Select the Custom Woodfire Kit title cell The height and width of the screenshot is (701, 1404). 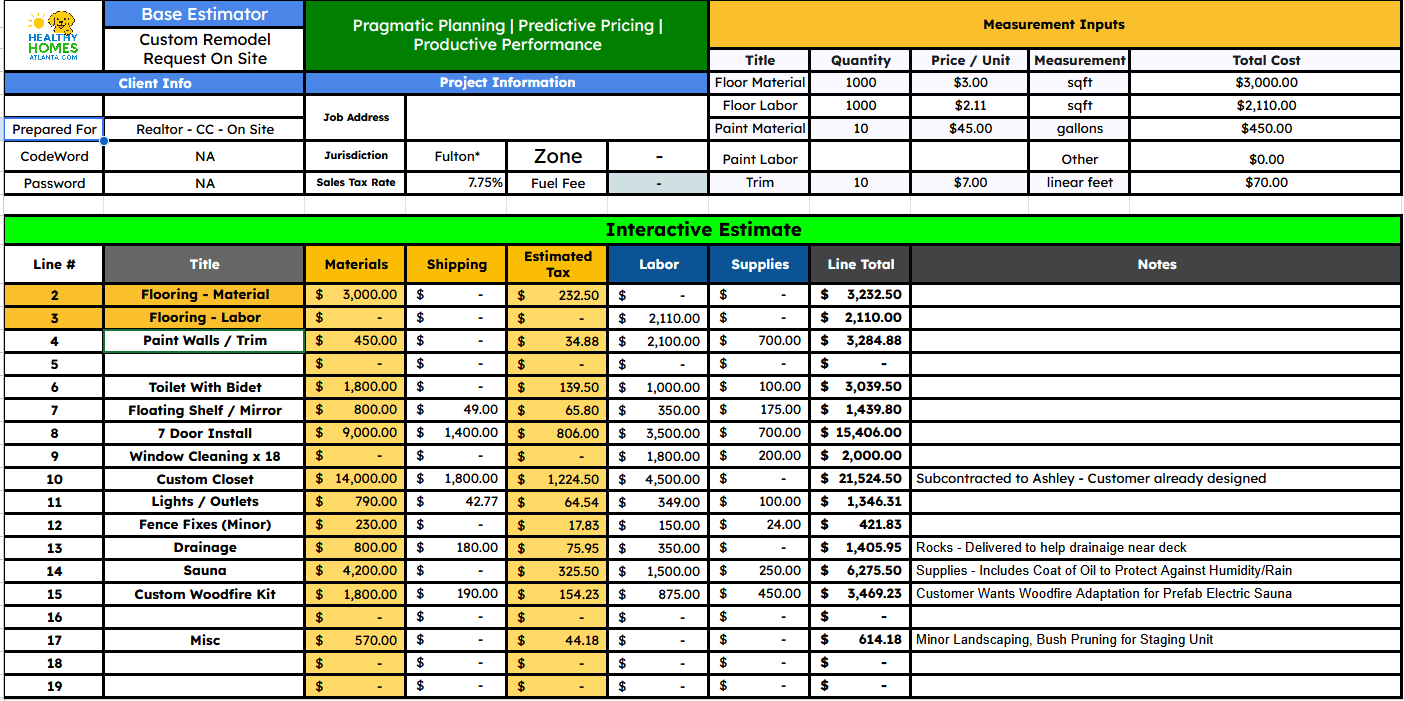tap(205, 594)
